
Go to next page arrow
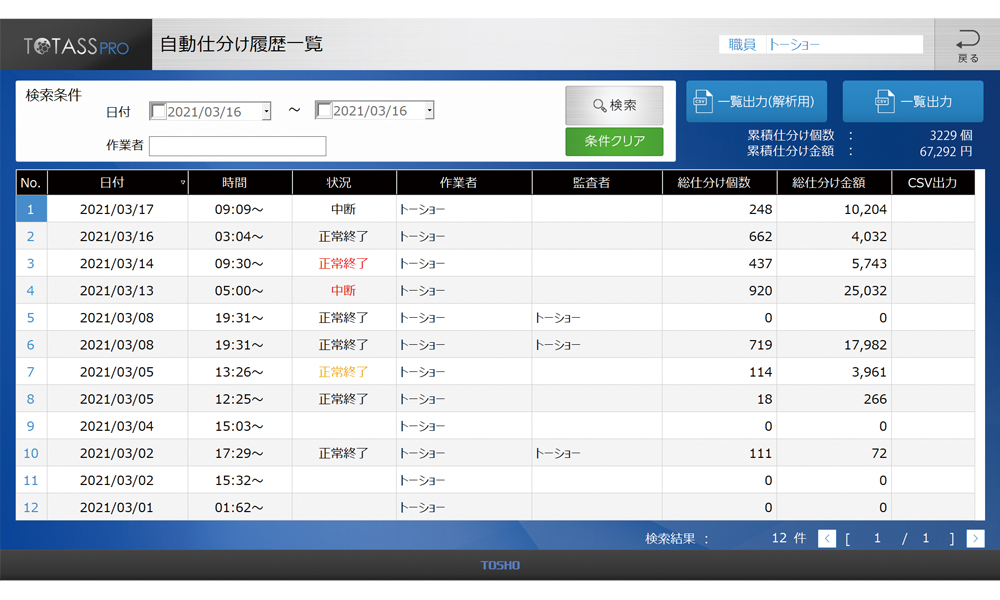[x=975, y=539]
